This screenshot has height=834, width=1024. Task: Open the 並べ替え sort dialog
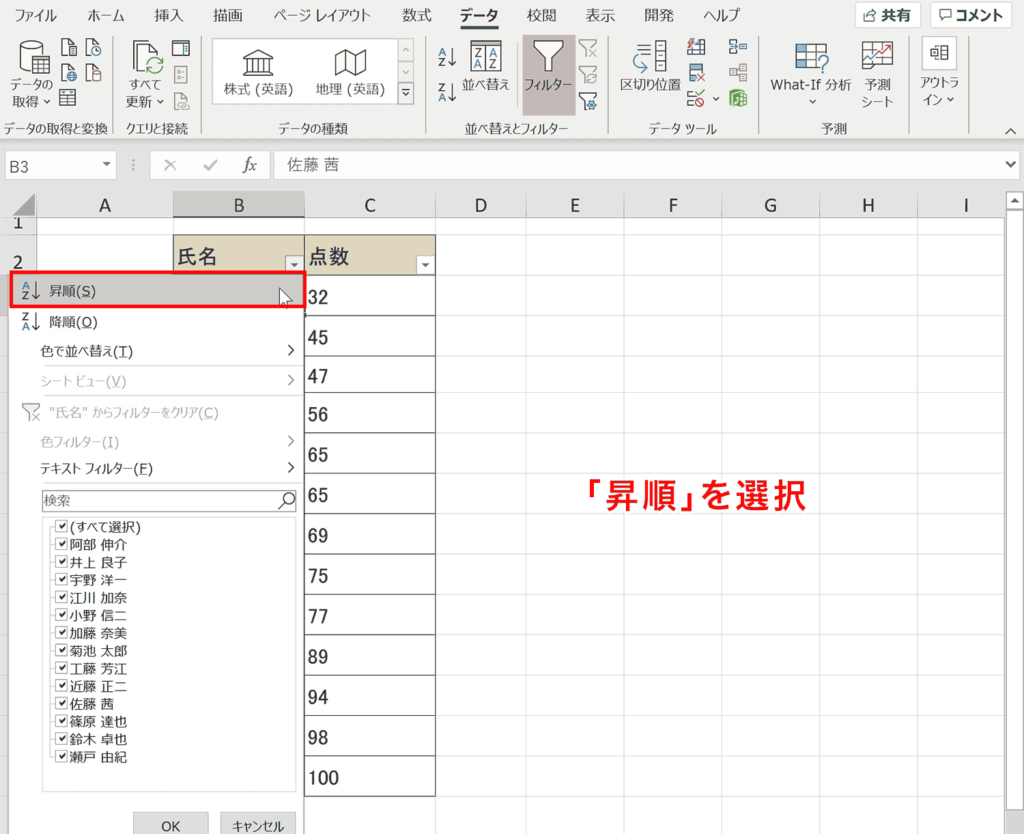click(x=485, y=66)
